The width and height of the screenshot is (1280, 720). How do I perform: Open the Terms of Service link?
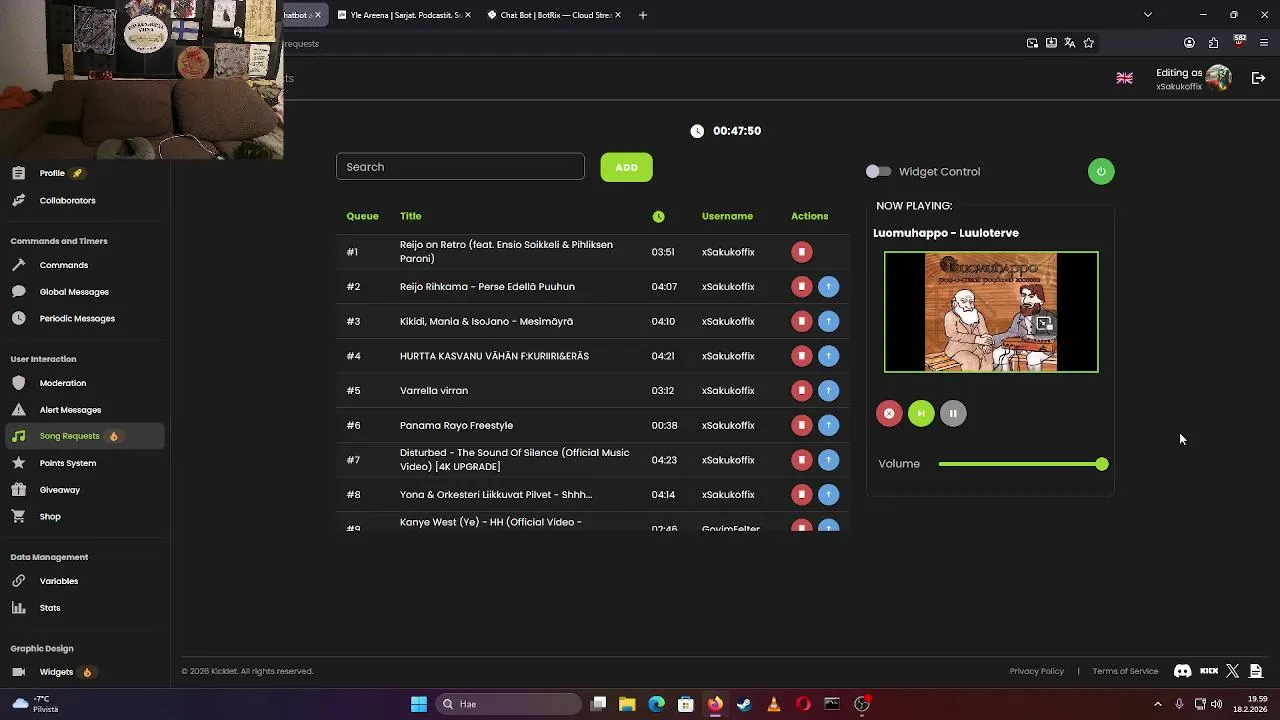point(1125,671)
